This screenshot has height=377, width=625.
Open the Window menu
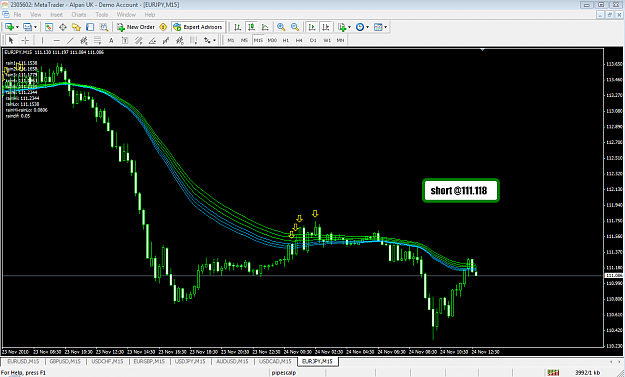point(126,15)
